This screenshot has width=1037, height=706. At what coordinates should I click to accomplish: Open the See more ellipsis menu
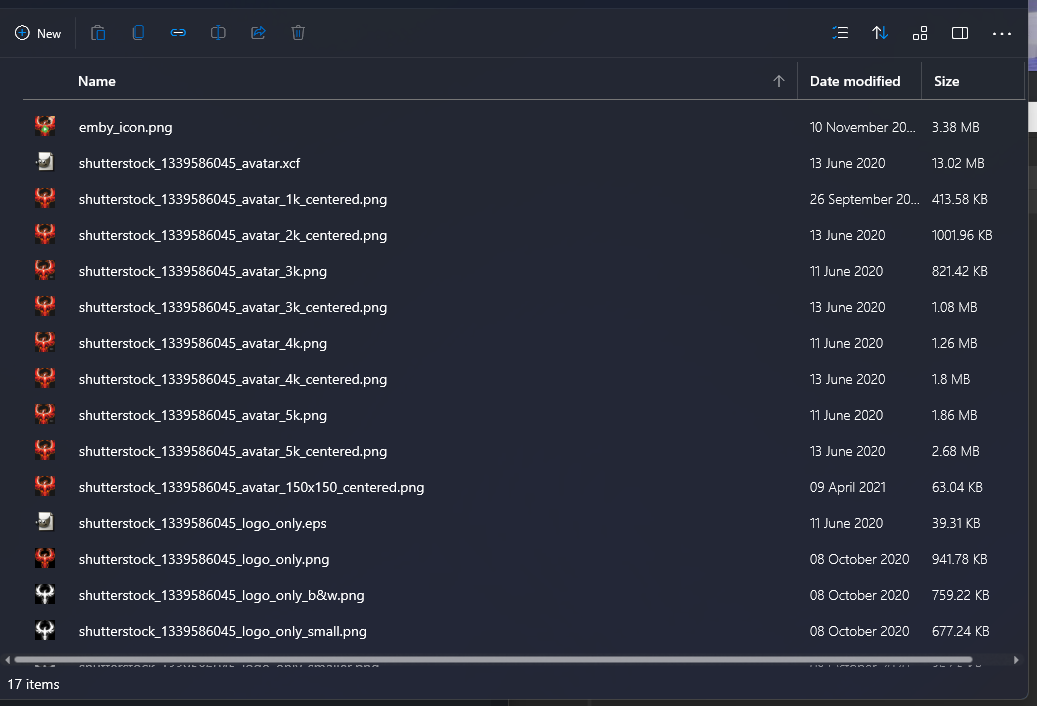point(1001,33)
